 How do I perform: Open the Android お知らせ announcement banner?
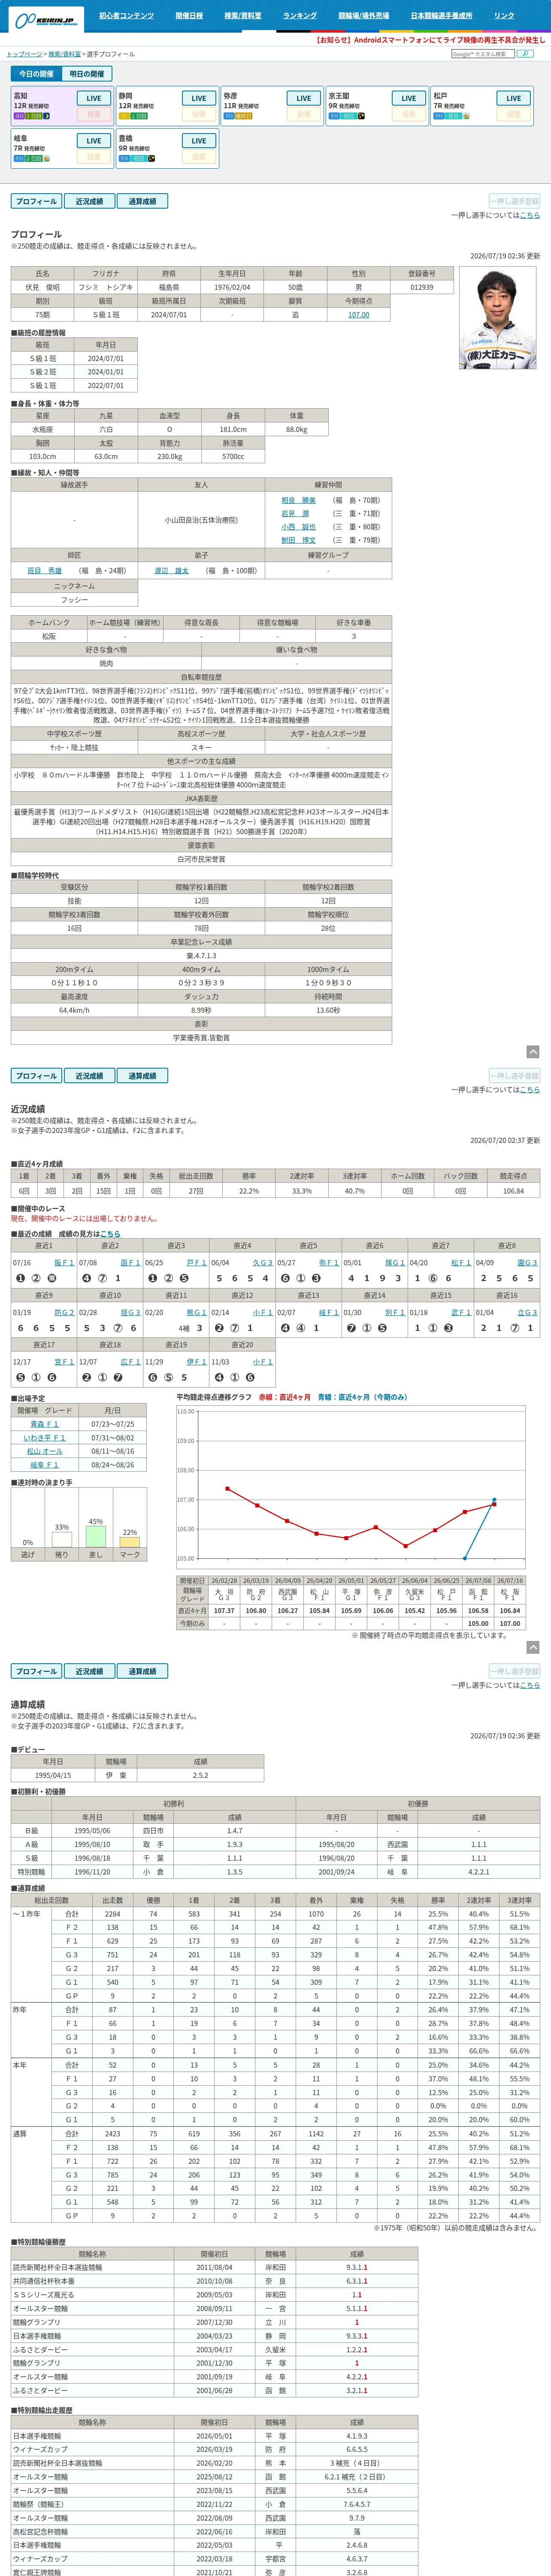[x=430, y=40]
